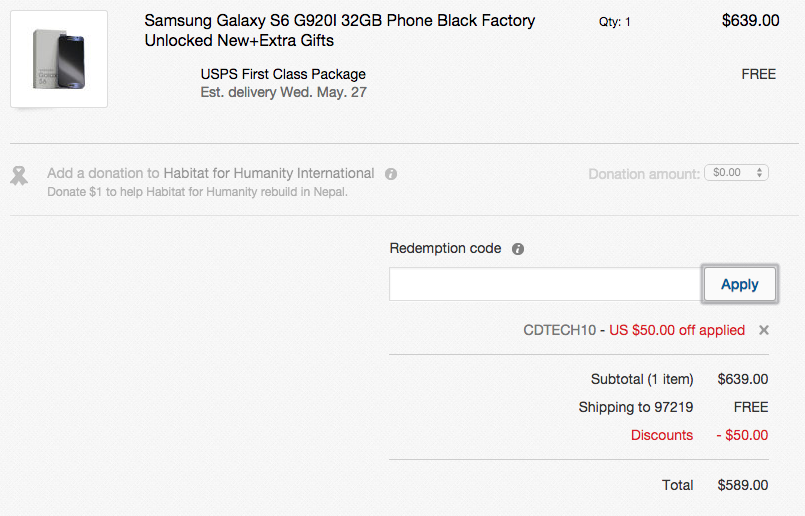The image size is (805, 516).
Task: Click the Samsung Galaxy S6 product thumbnail
Action: [59, 58]
